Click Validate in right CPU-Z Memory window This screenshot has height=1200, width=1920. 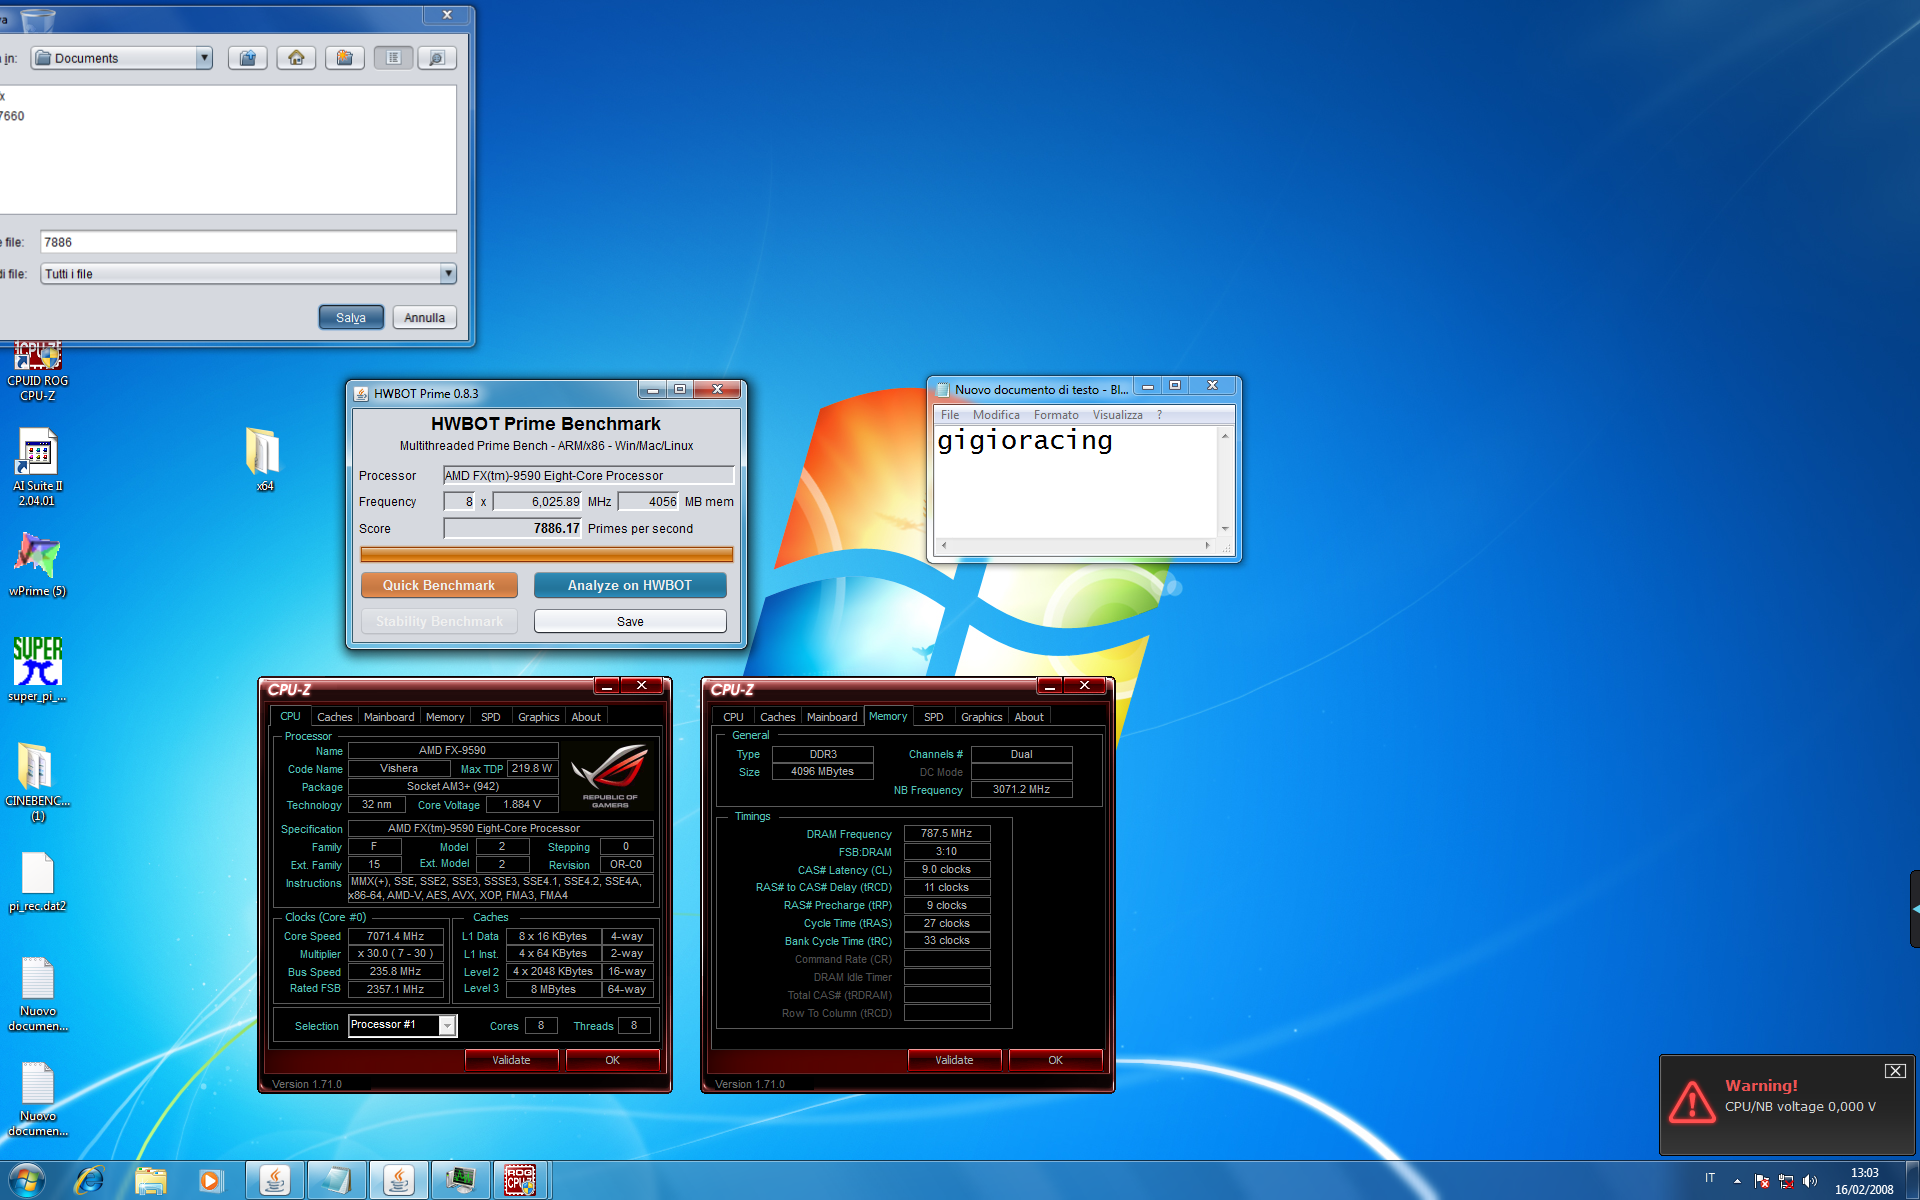[954, 1060]
